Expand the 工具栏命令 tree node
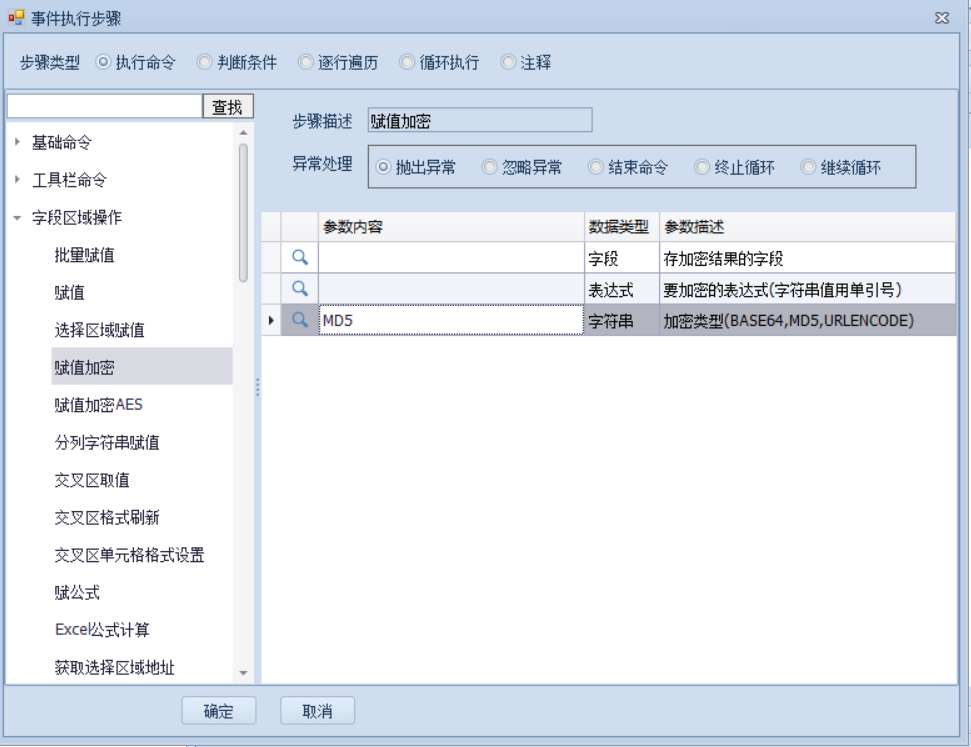Viewport: 971px width, 747px height. click(17, 180)
